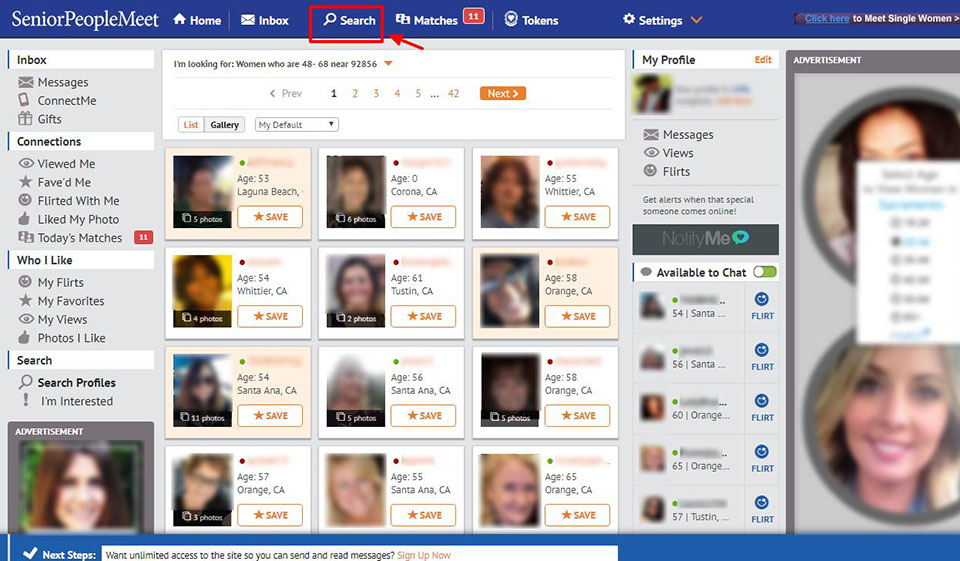Open the My Default sort dropdown
This screenshot has height=561, width=960.
tap(297, 125)
